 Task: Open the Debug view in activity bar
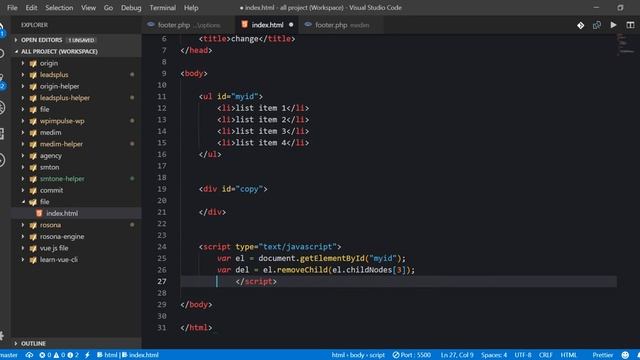[2, 107]
